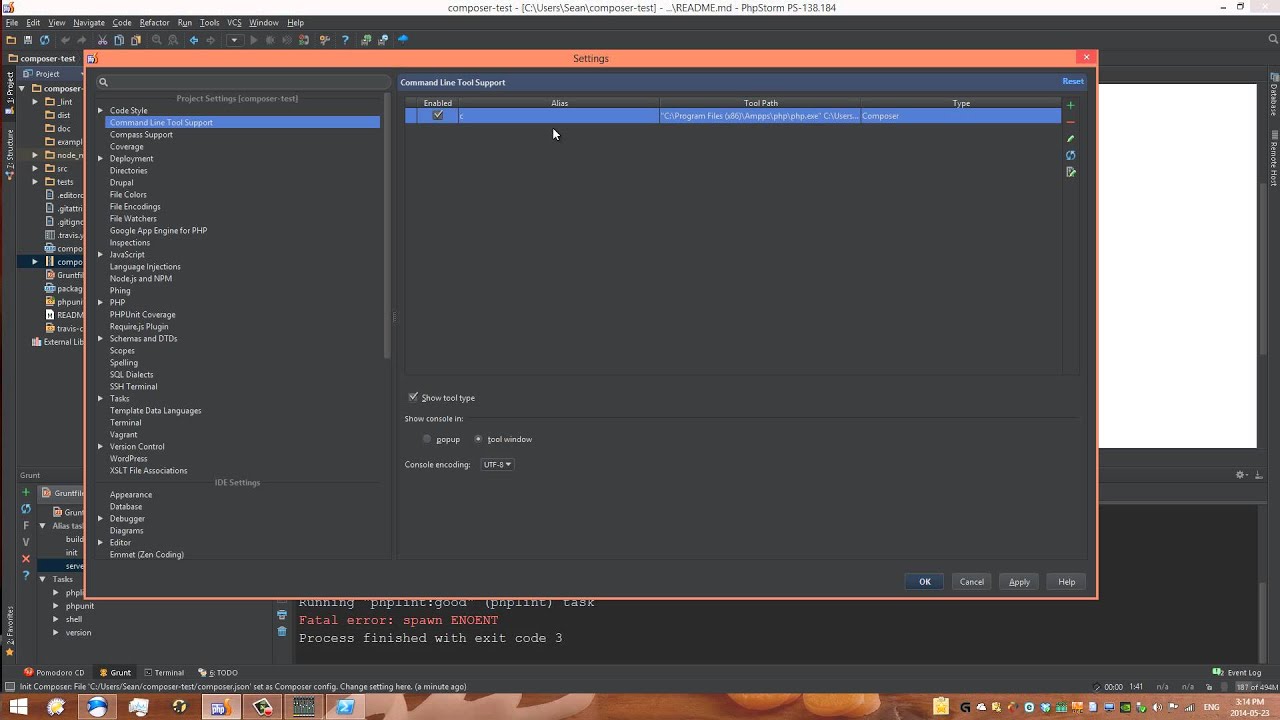Click the question mark icon in Grunt panel
Screen dimensions: 1280x720
26,574
